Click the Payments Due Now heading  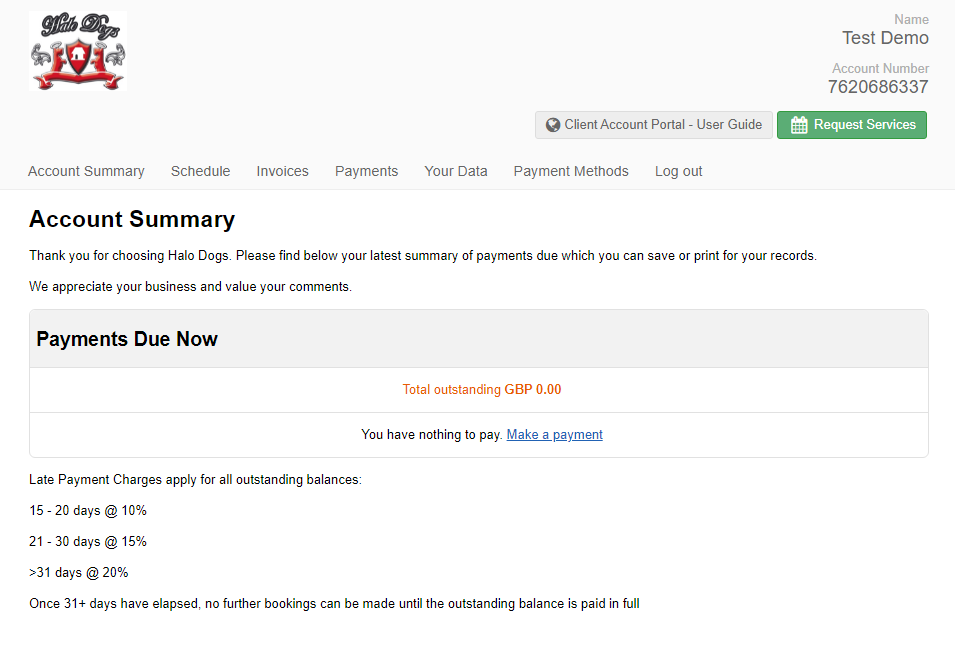click(127, 339)
